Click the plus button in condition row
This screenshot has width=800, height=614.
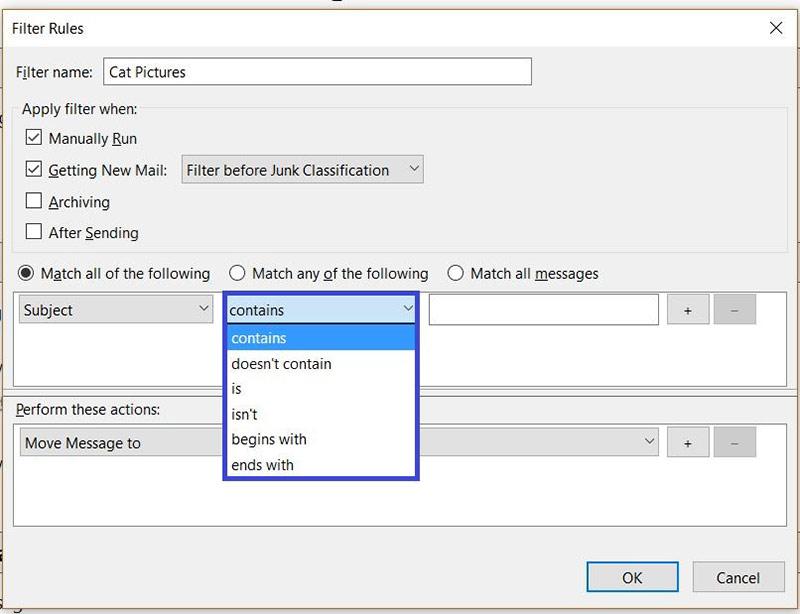688,310
